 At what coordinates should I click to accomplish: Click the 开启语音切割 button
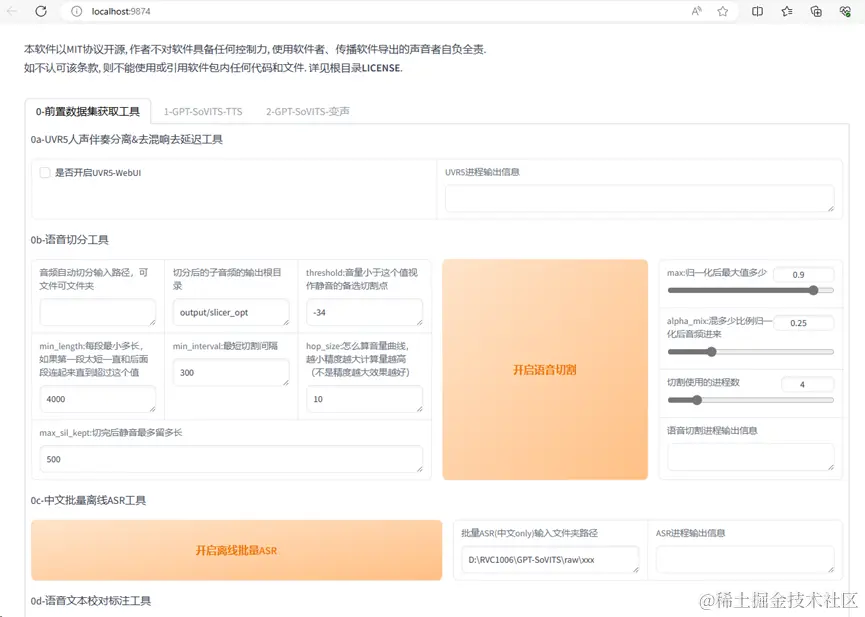(x=545, y=369)
